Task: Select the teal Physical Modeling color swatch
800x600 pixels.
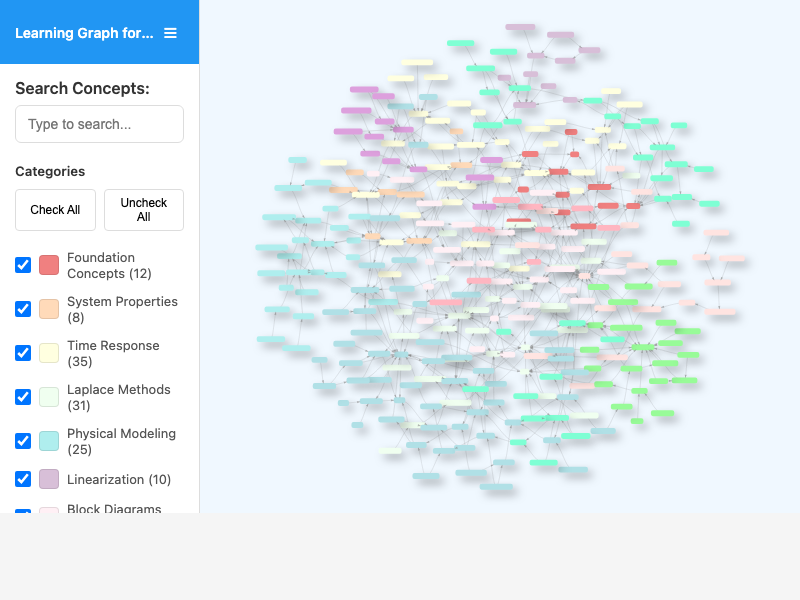Action: [49, 441]
